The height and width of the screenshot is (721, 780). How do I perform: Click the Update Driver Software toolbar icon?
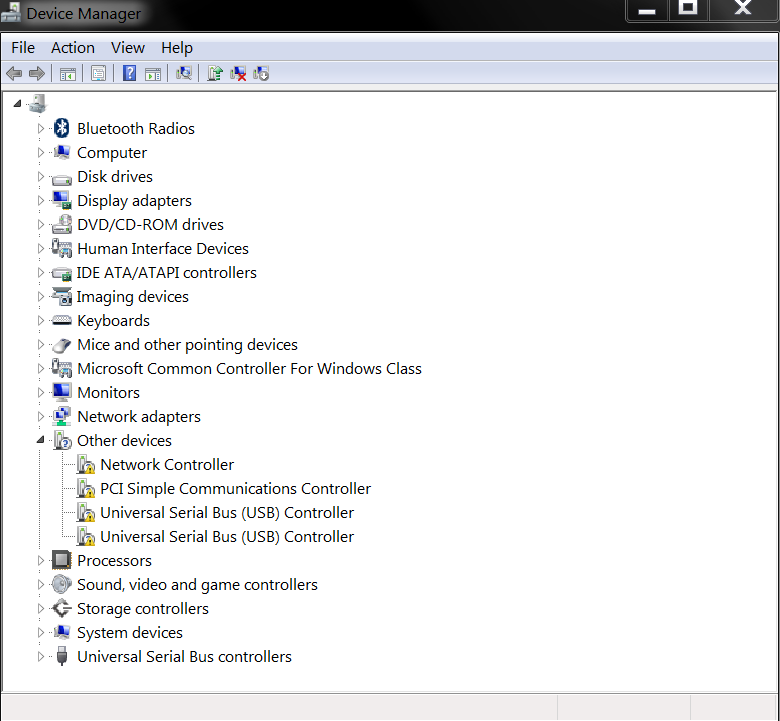[x=214, y=74]
